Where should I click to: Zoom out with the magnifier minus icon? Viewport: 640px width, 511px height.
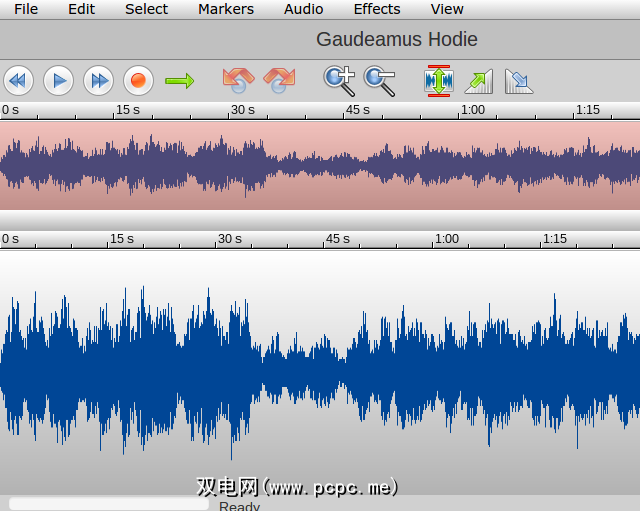pyautogui.click(x=379, y=80)
